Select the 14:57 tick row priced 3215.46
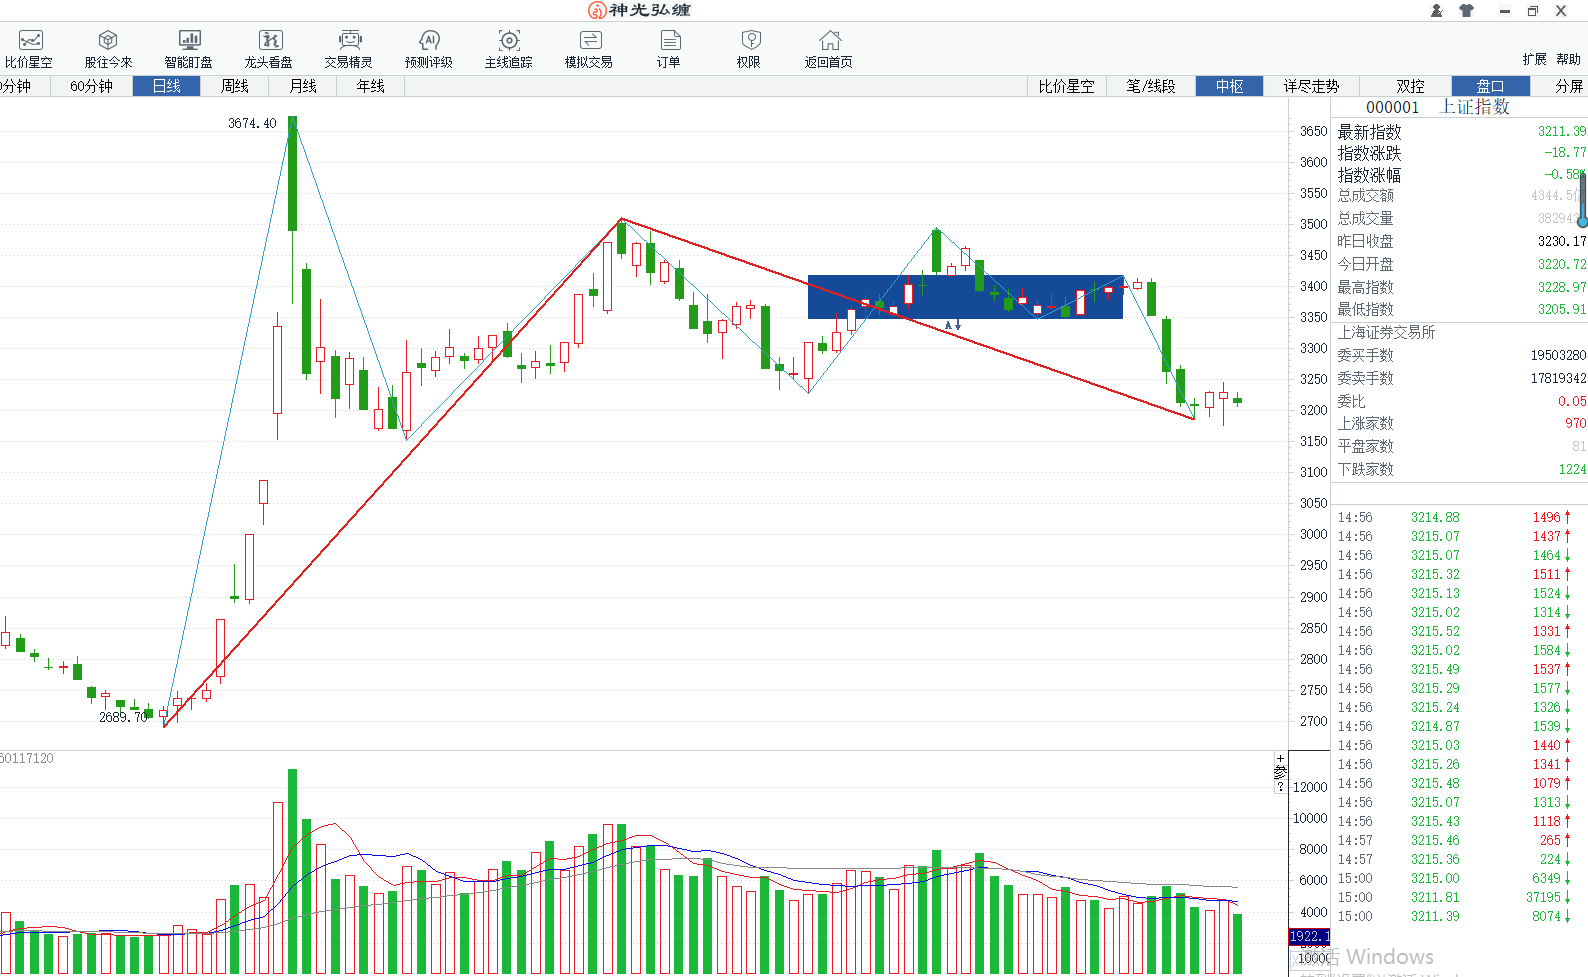This screenshot has width=1588, height=977. point(1460,840)
